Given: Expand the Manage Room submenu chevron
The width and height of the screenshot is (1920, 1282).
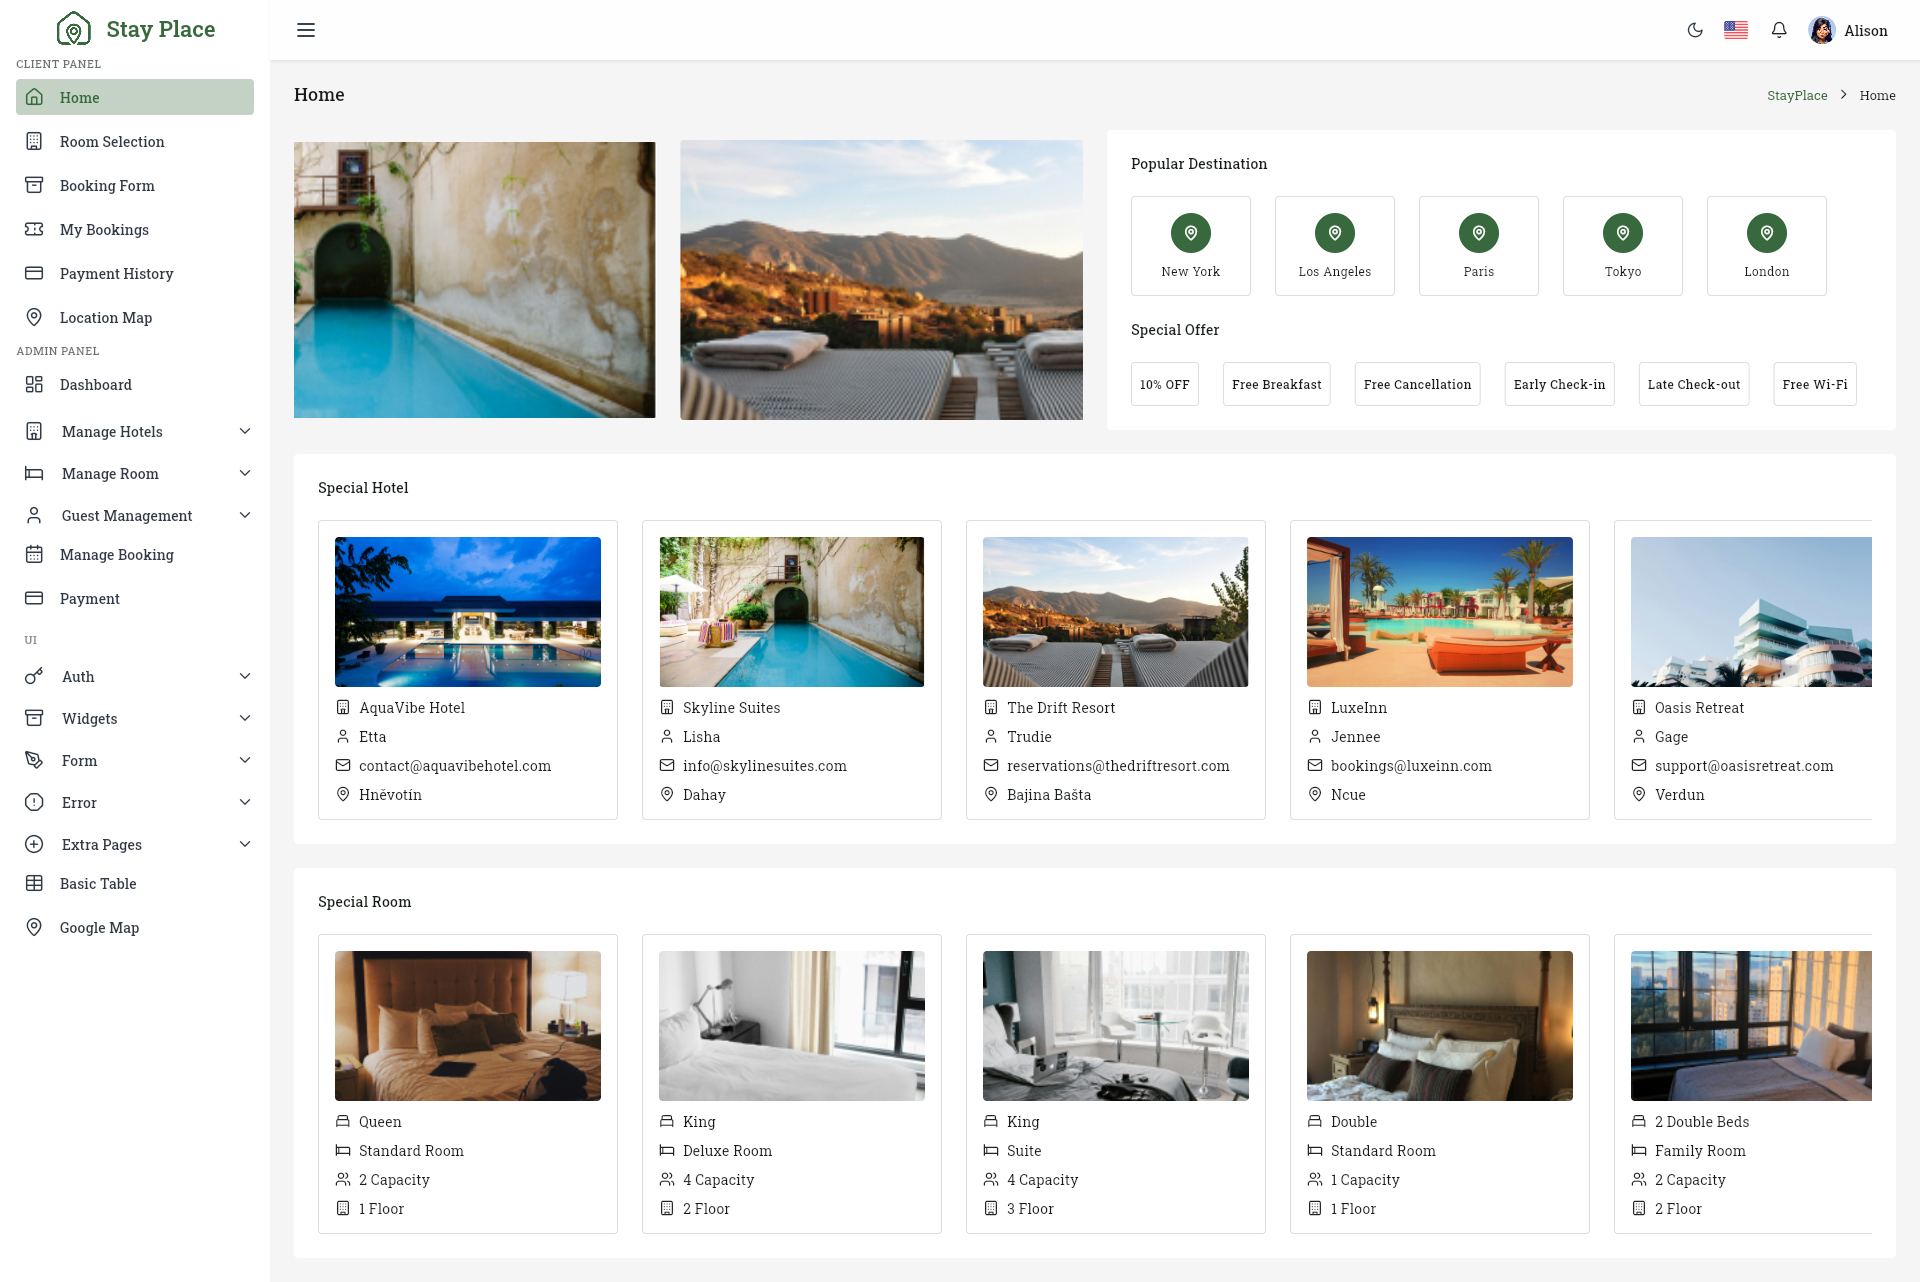Looking at the screenshot, I should coord(245,473).
